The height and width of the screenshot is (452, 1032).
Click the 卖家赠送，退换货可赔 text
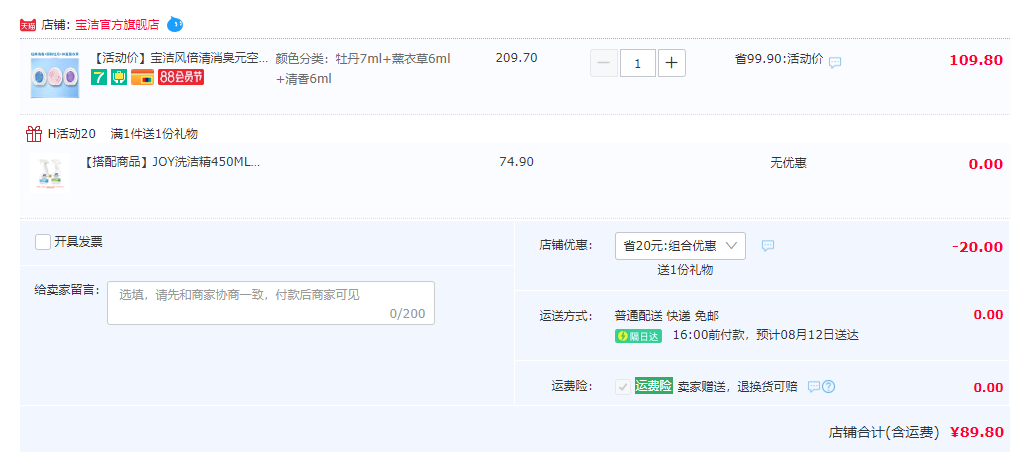coord(737,386)
